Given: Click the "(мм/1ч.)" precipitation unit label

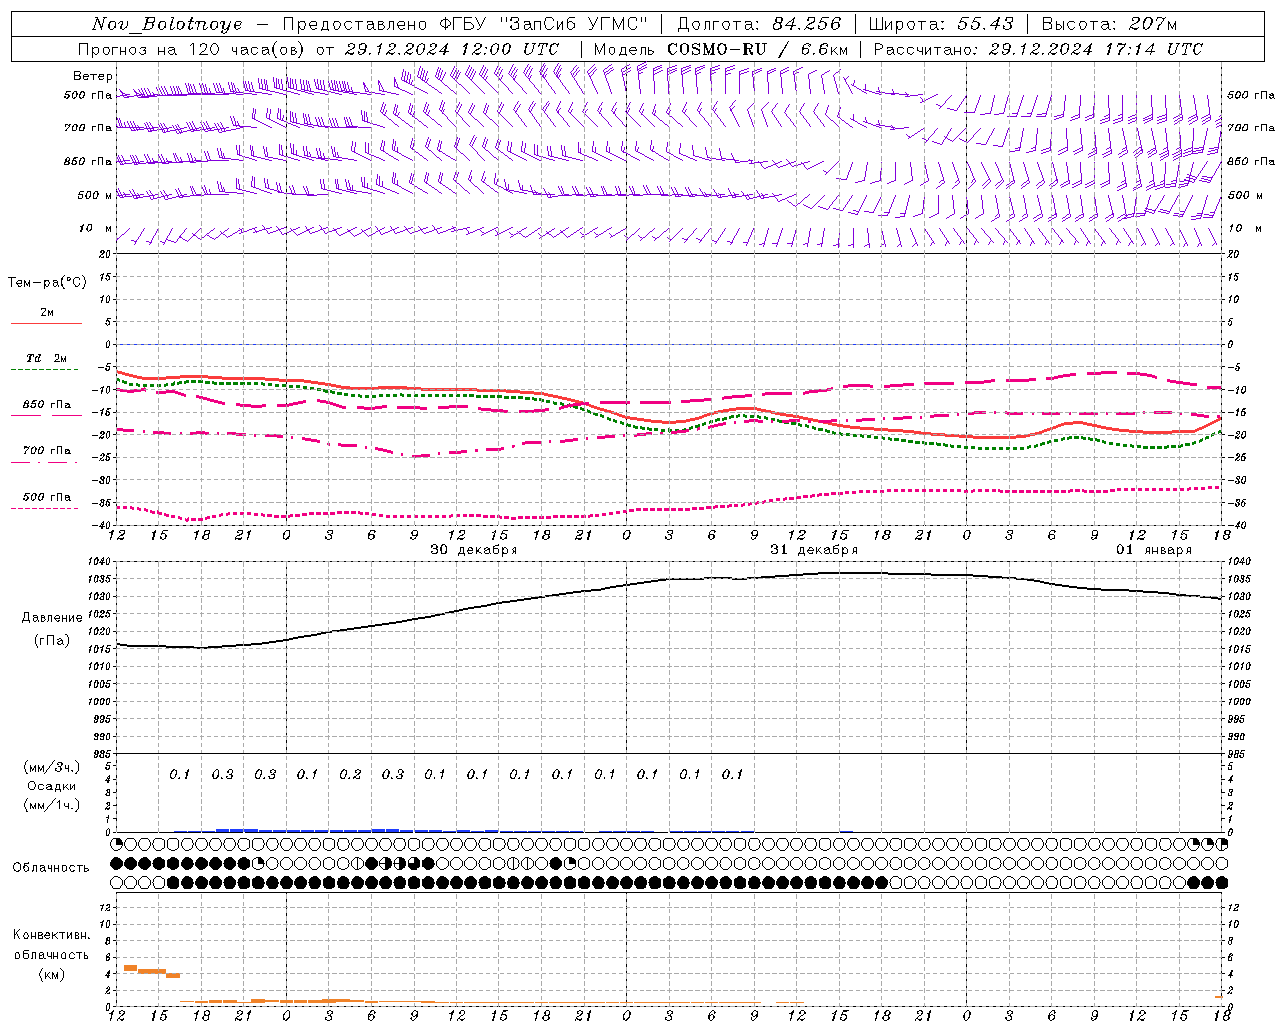Looking at the screenshot, I should pyautogui.click(x=52, y=805).
